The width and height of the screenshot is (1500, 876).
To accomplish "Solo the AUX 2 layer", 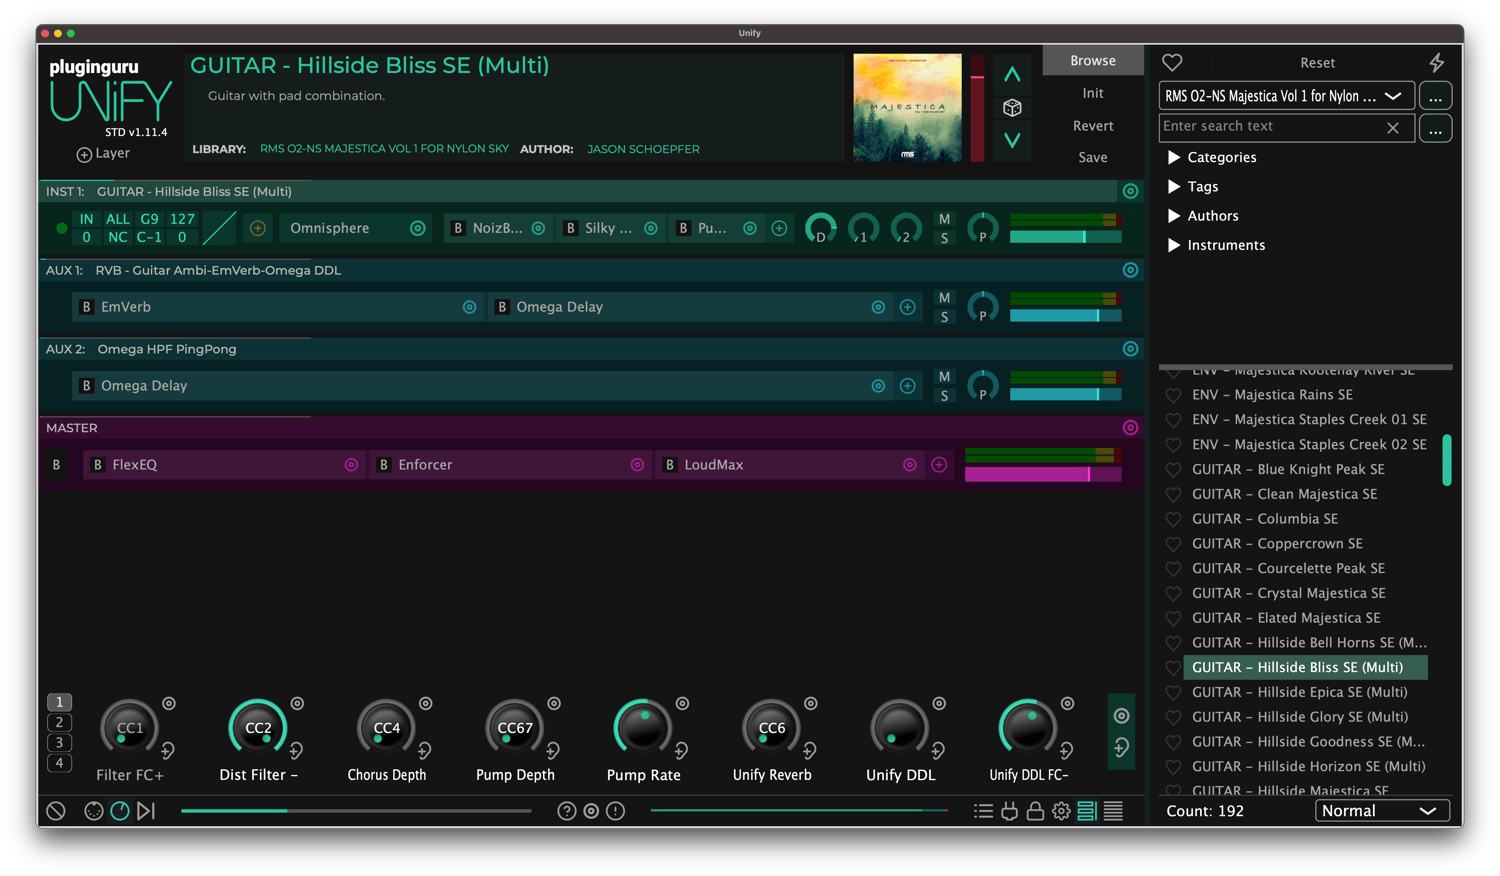I will pyautogui.click(x=944, y=396).
